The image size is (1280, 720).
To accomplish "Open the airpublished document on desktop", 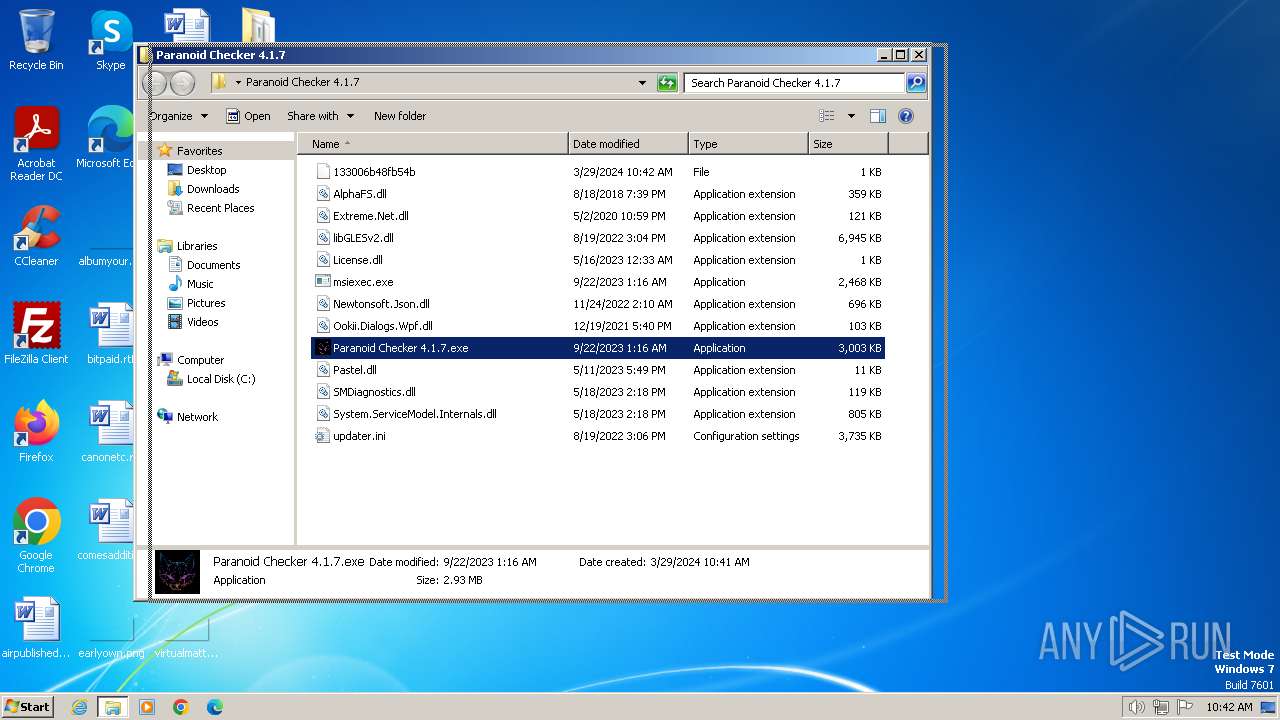I will [36, 627].
